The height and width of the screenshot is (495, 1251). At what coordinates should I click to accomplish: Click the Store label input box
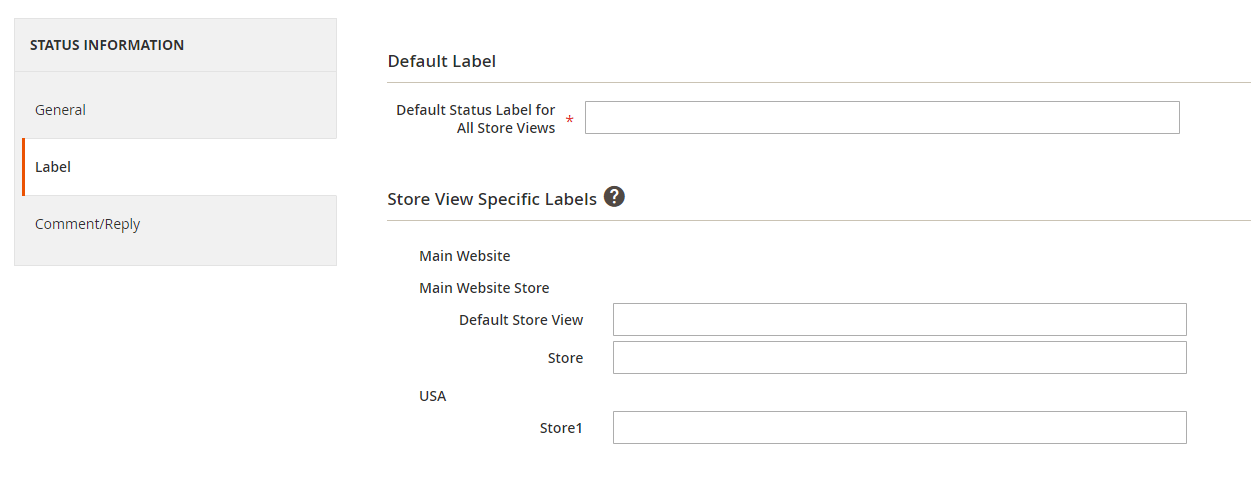click(x=898, y=358)
